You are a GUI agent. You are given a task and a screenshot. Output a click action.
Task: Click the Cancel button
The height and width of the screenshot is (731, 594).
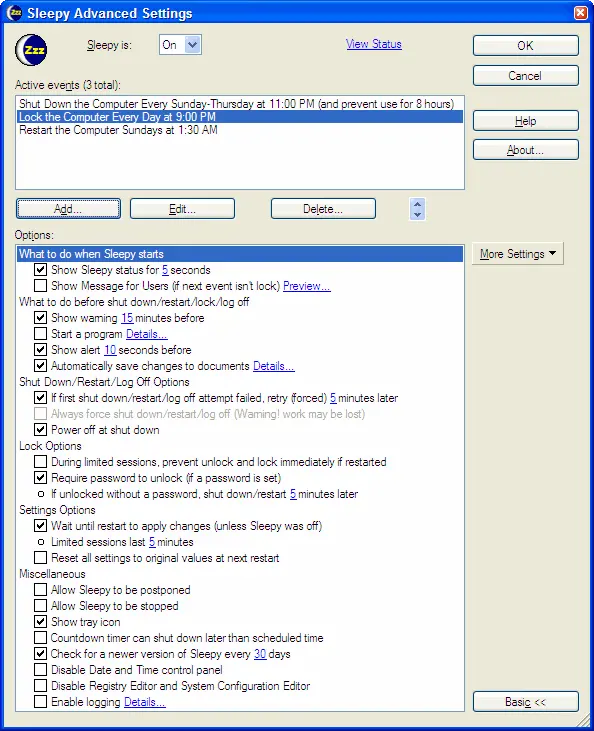click(525, 76)
